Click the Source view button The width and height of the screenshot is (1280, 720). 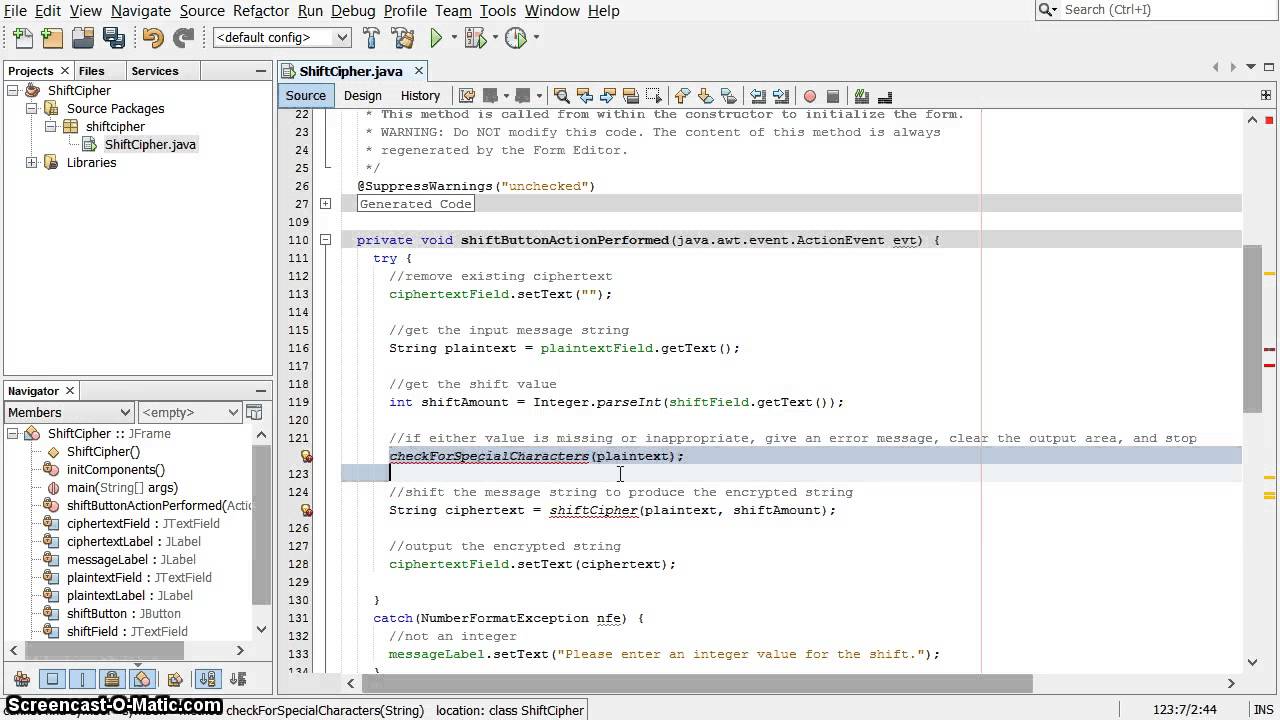click(x=305, y=95)
